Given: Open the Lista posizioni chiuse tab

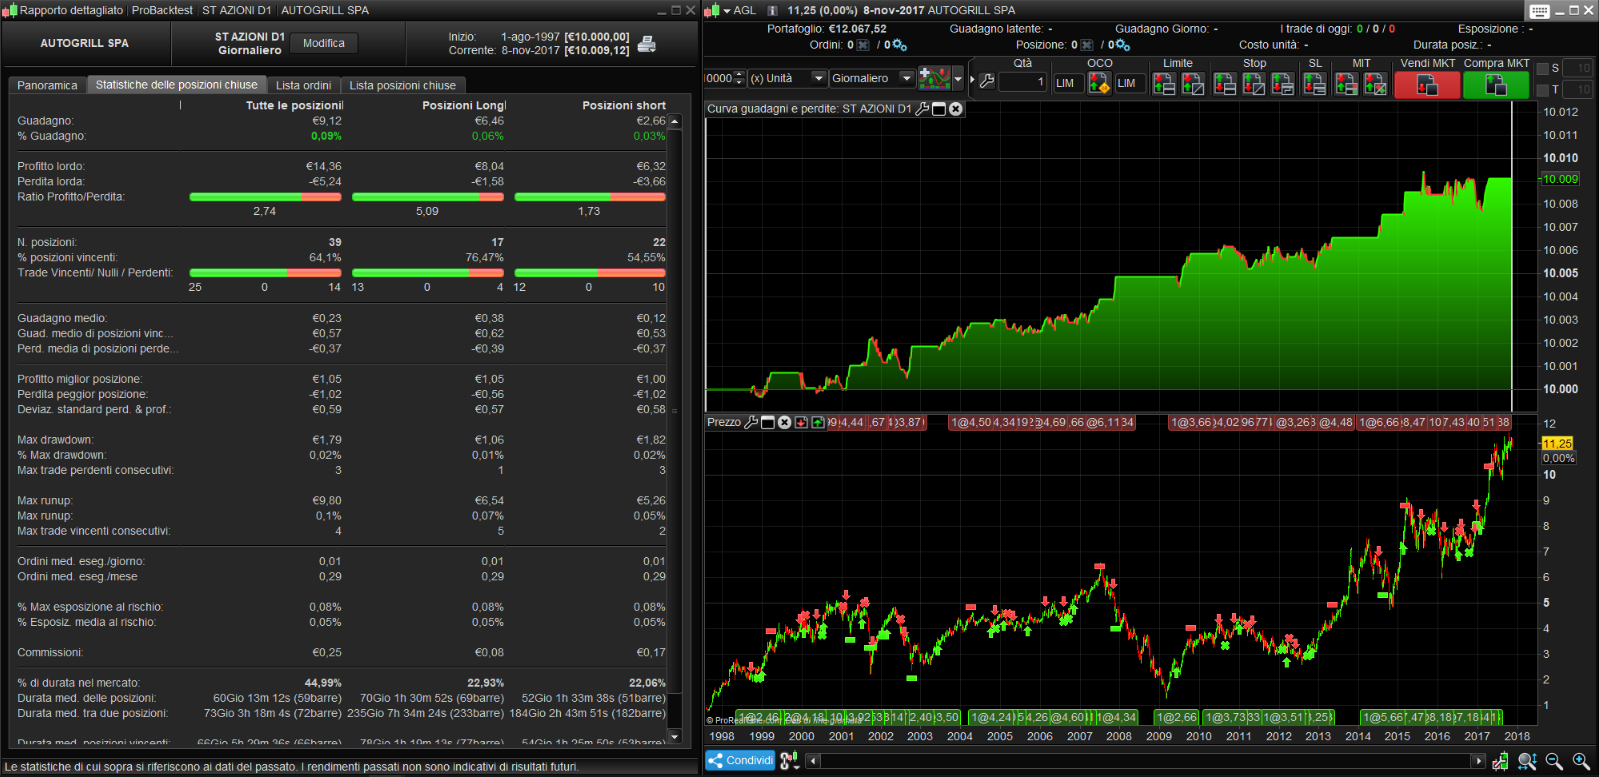Looking at the screenshot, I should [x=403, y=86].
